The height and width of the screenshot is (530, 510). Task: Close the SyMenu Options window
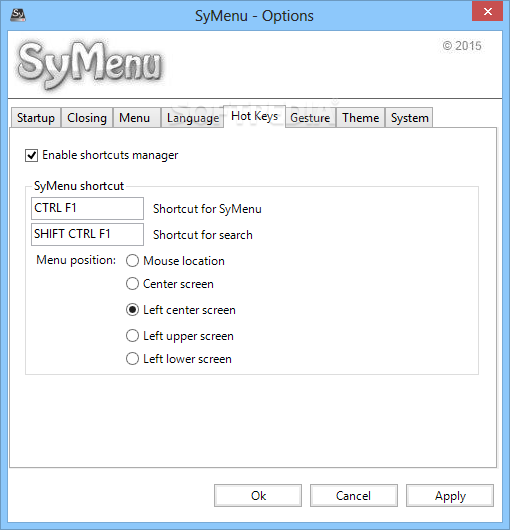[487, 11]
